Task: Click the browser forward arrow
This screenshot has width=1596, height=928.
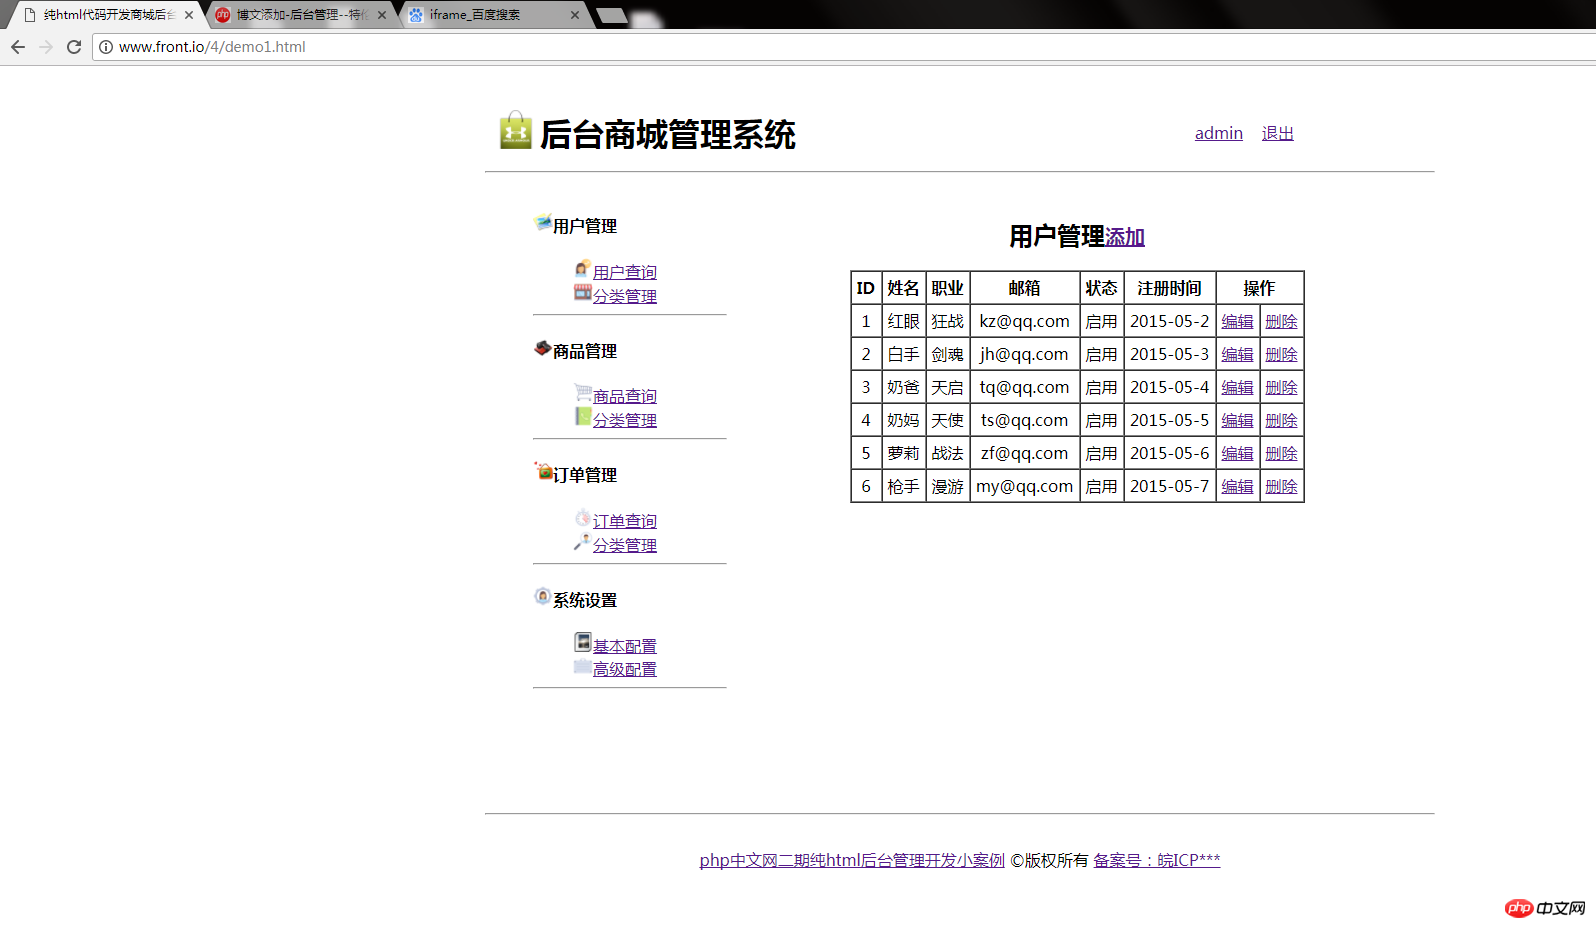Action: tap(46, 47)
